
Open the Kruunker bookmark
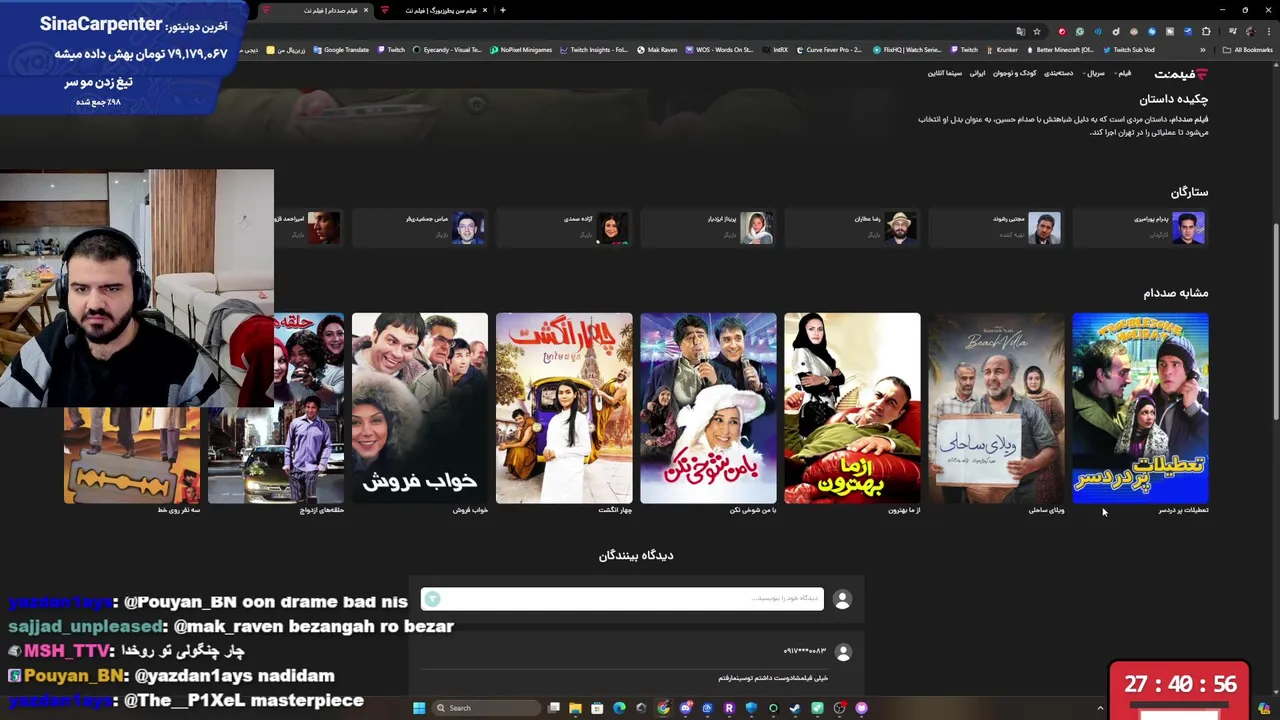click(x=1001, y=50)
